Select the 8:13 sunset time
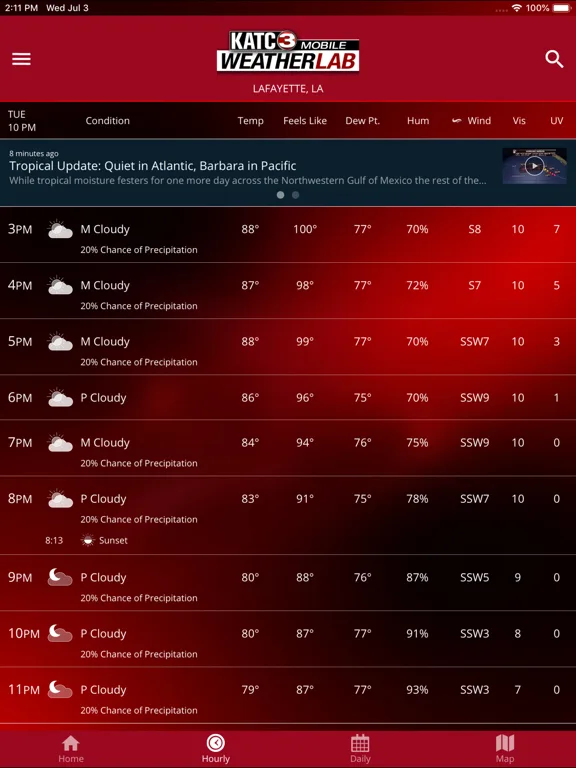Image resolution: width=576 pixels, height=768 pixels. pyautogui.click(x=54, y=540)
